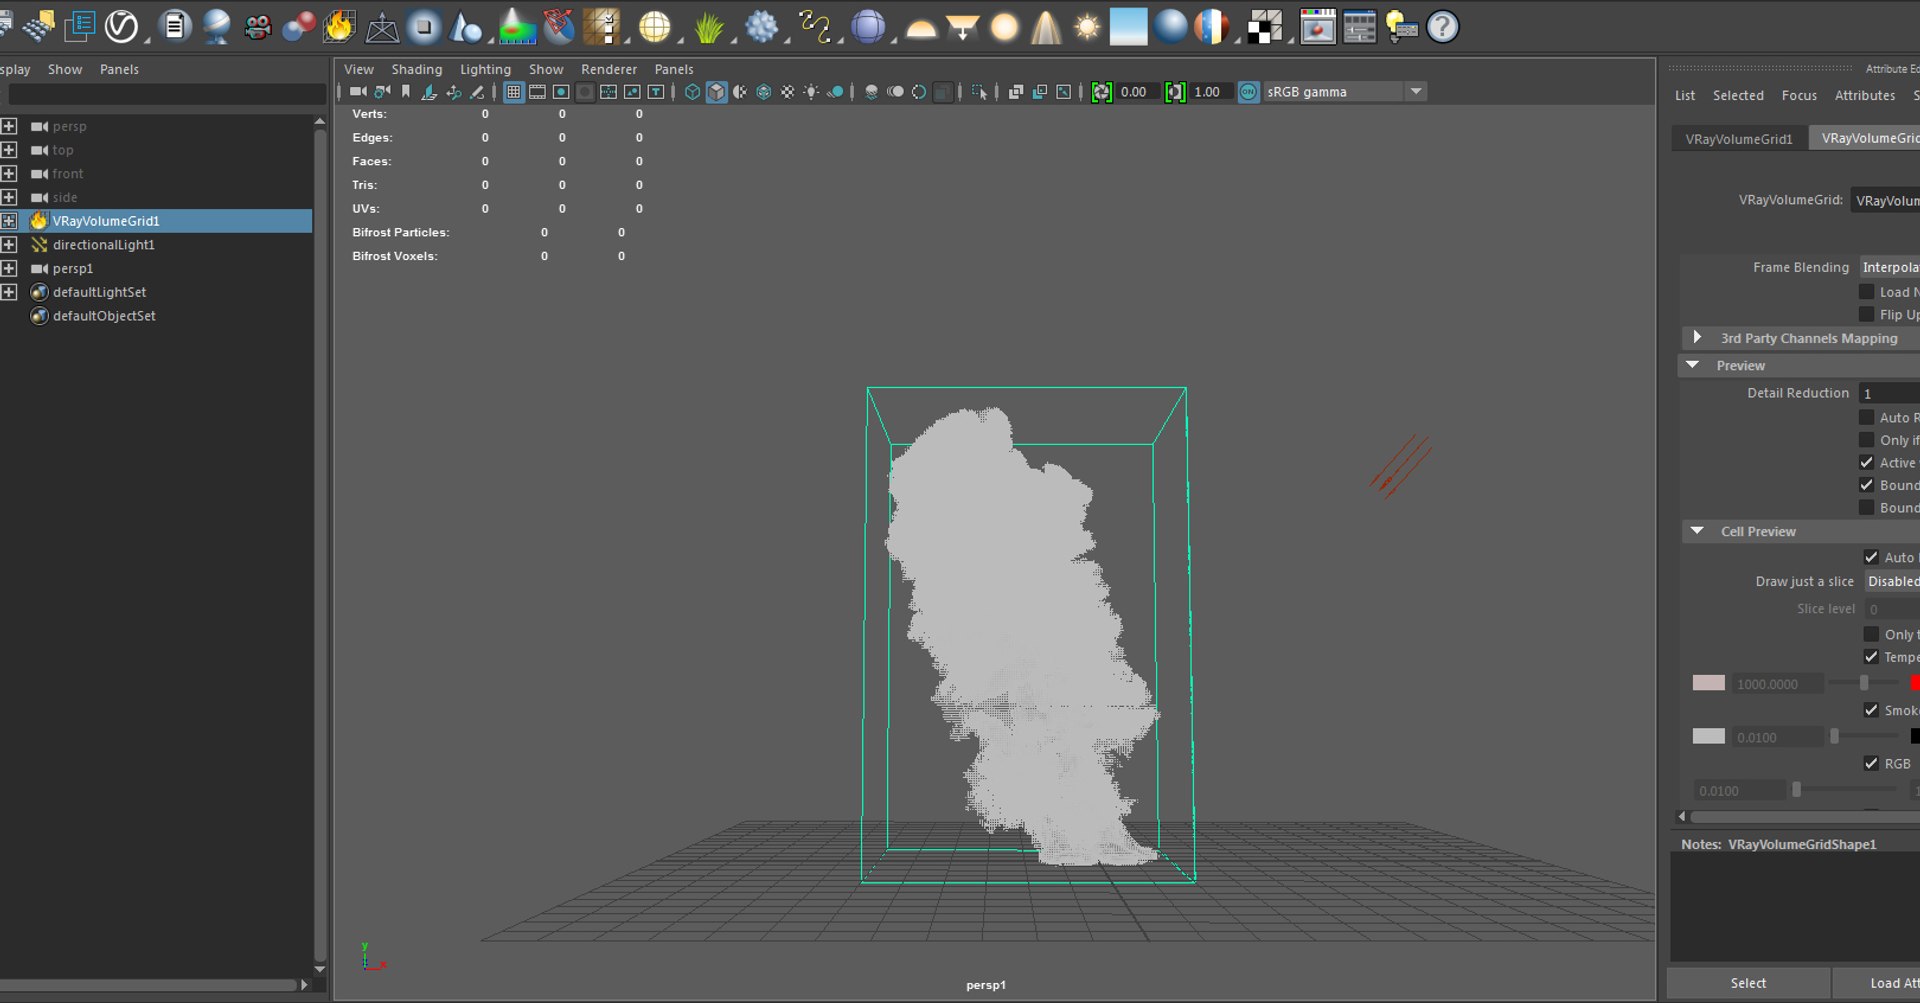Open the question mark help icon

tap(1443, 27)
